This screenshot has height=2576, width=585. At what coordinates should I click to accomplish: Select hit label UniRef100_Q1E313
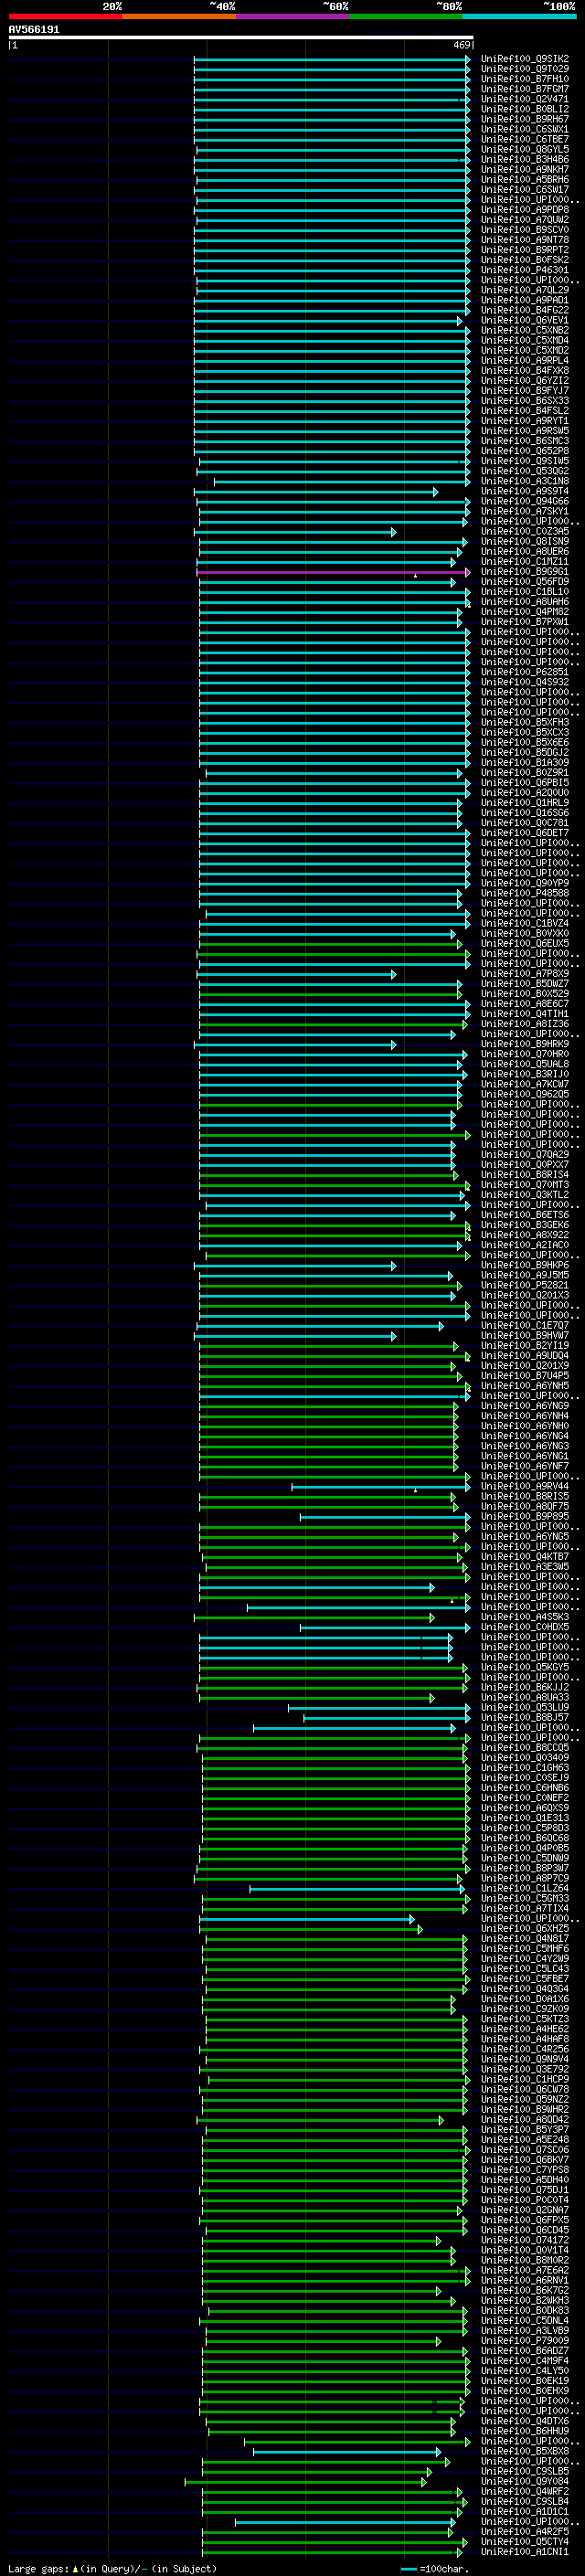click(525, 1818)
